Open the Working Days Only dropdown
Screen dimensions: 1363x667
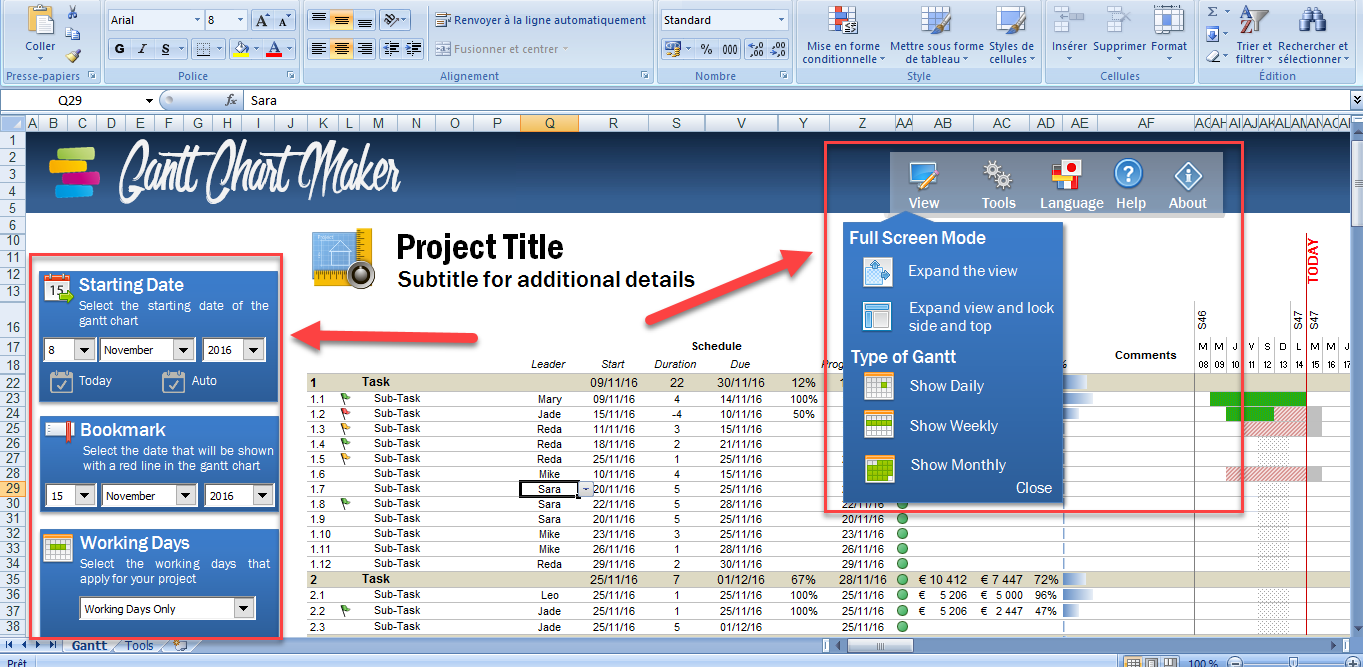243,609
